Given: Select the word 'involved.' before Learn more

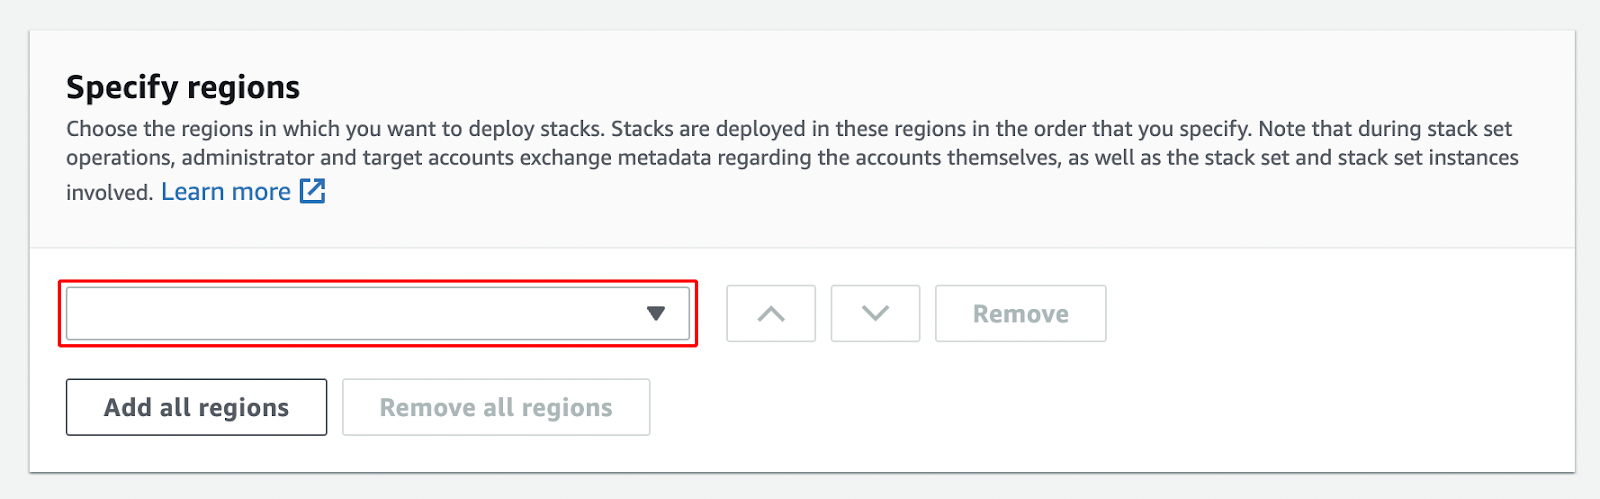Looking at the screenshot, I should pyautogui.click(x=109, y=193).
